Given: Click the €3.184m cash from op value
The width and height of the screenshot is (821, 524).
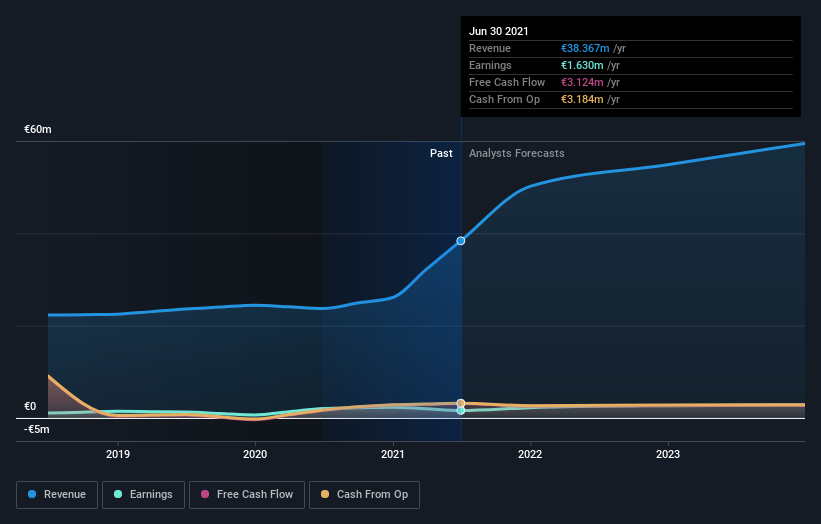Looking at the screenshot, I should pos(582,99).
